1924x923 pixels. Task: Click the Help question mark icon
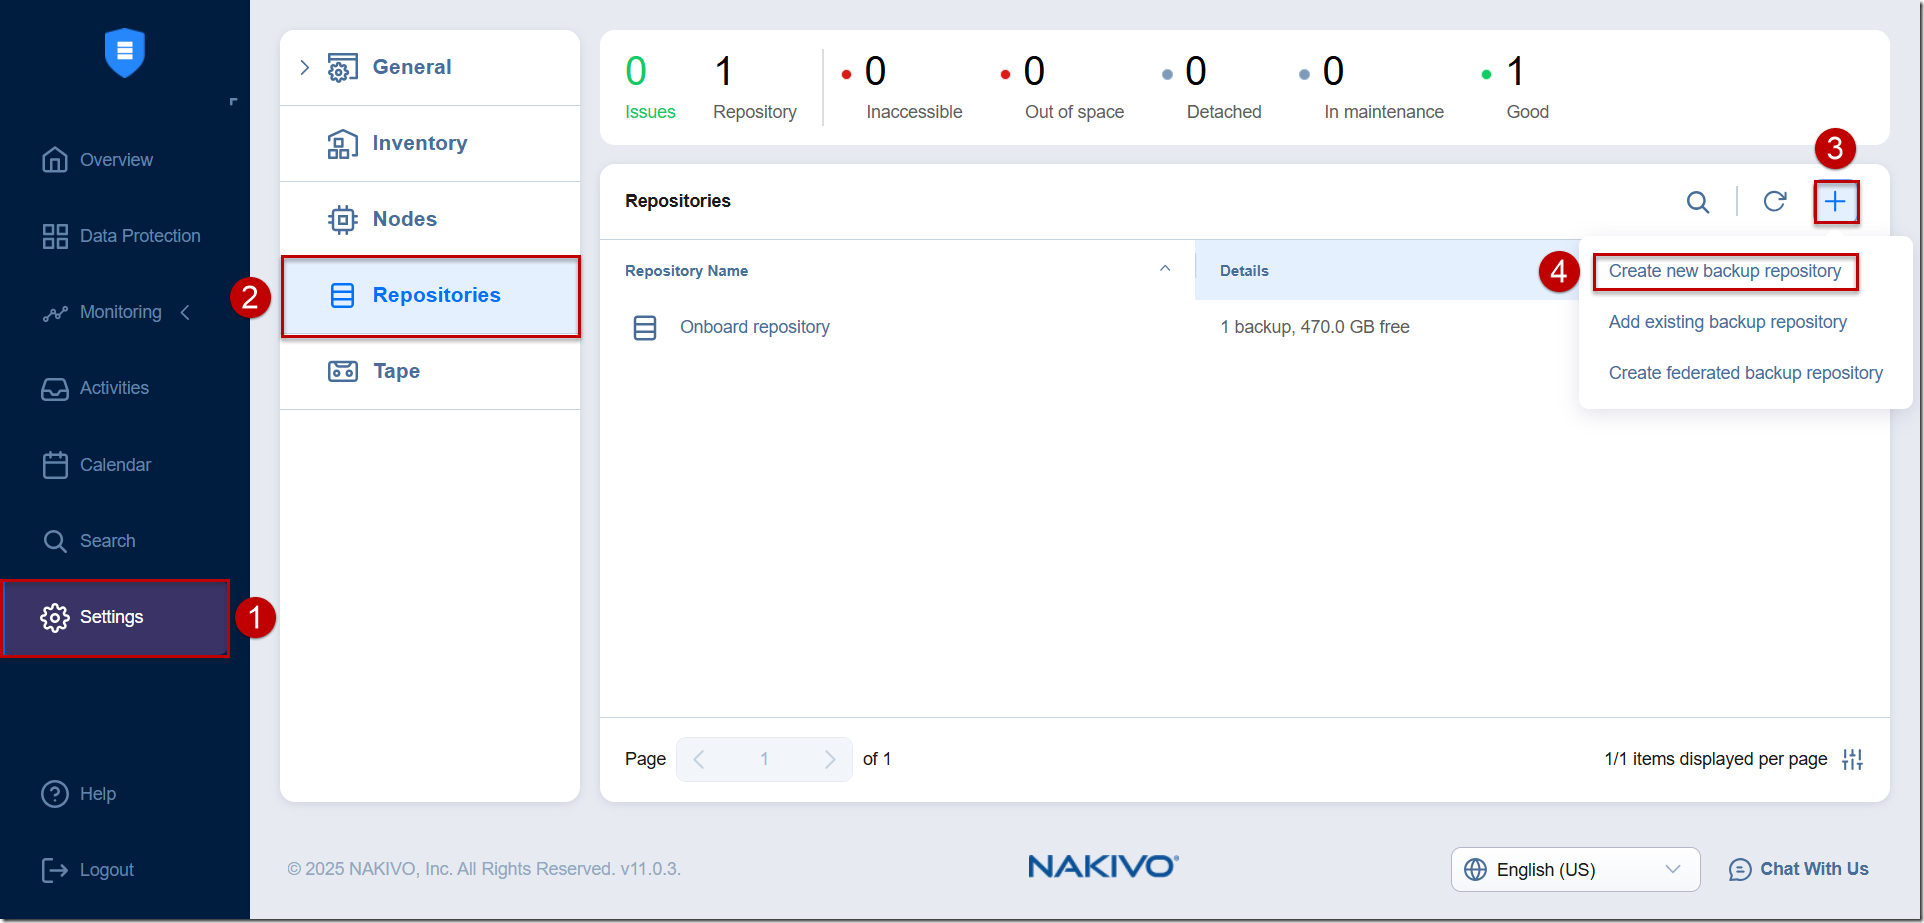click(x=55, y=794)
